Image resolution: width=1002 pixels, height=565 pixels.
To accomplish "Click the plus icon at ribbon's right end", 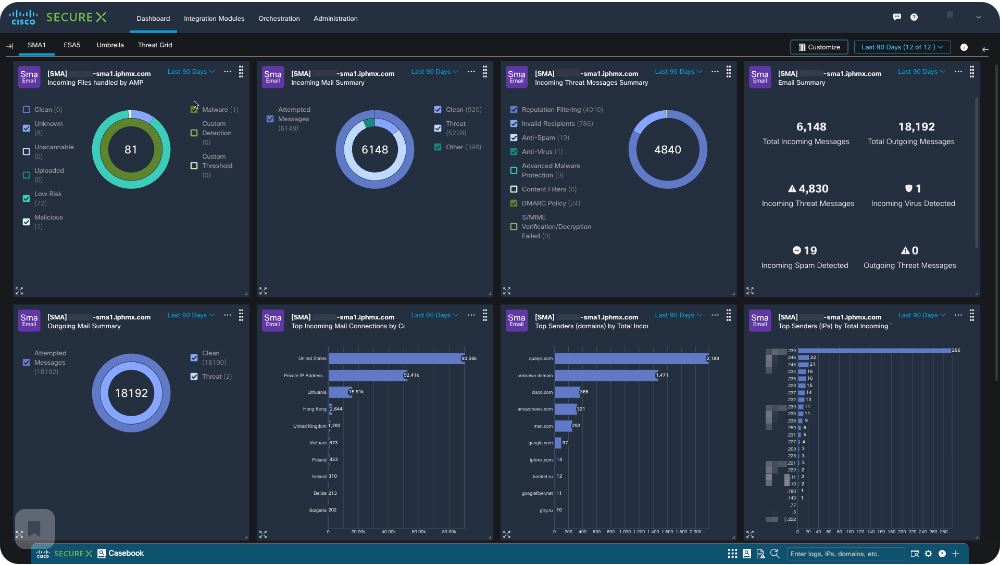I will pos(956,553).
